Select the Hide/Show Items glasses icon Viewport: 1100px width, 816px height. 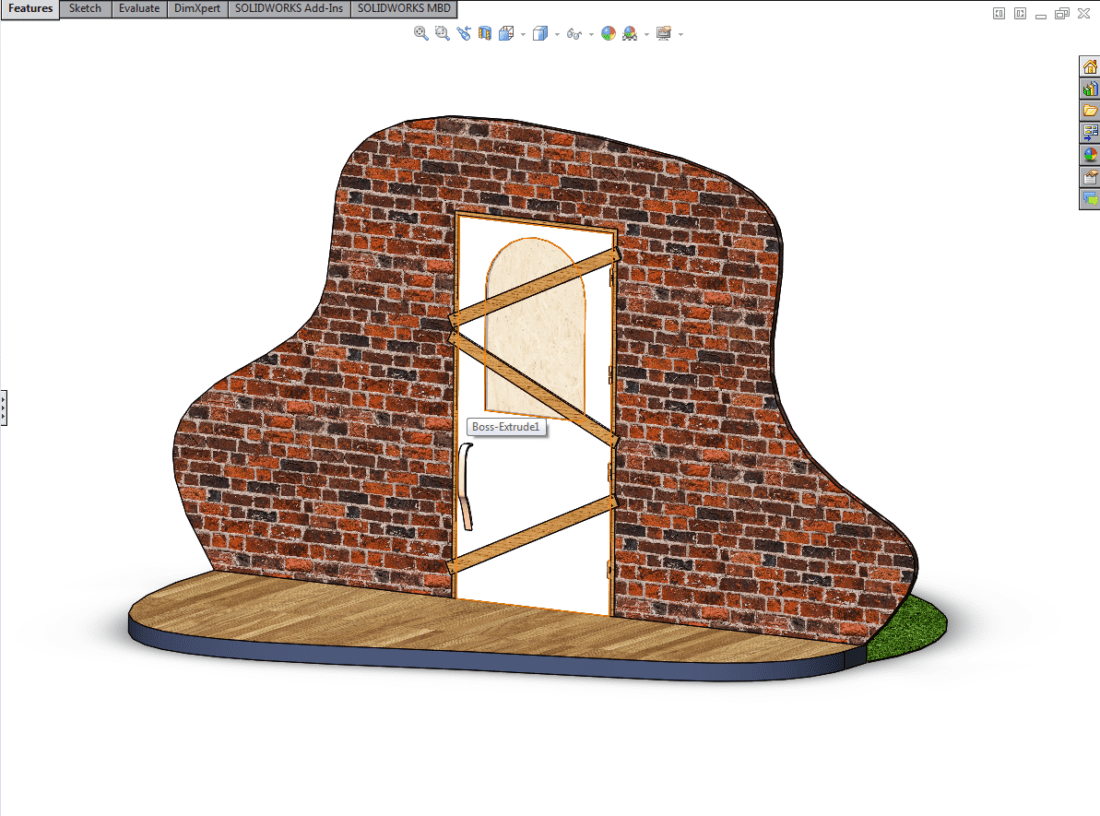pos(574,33)
